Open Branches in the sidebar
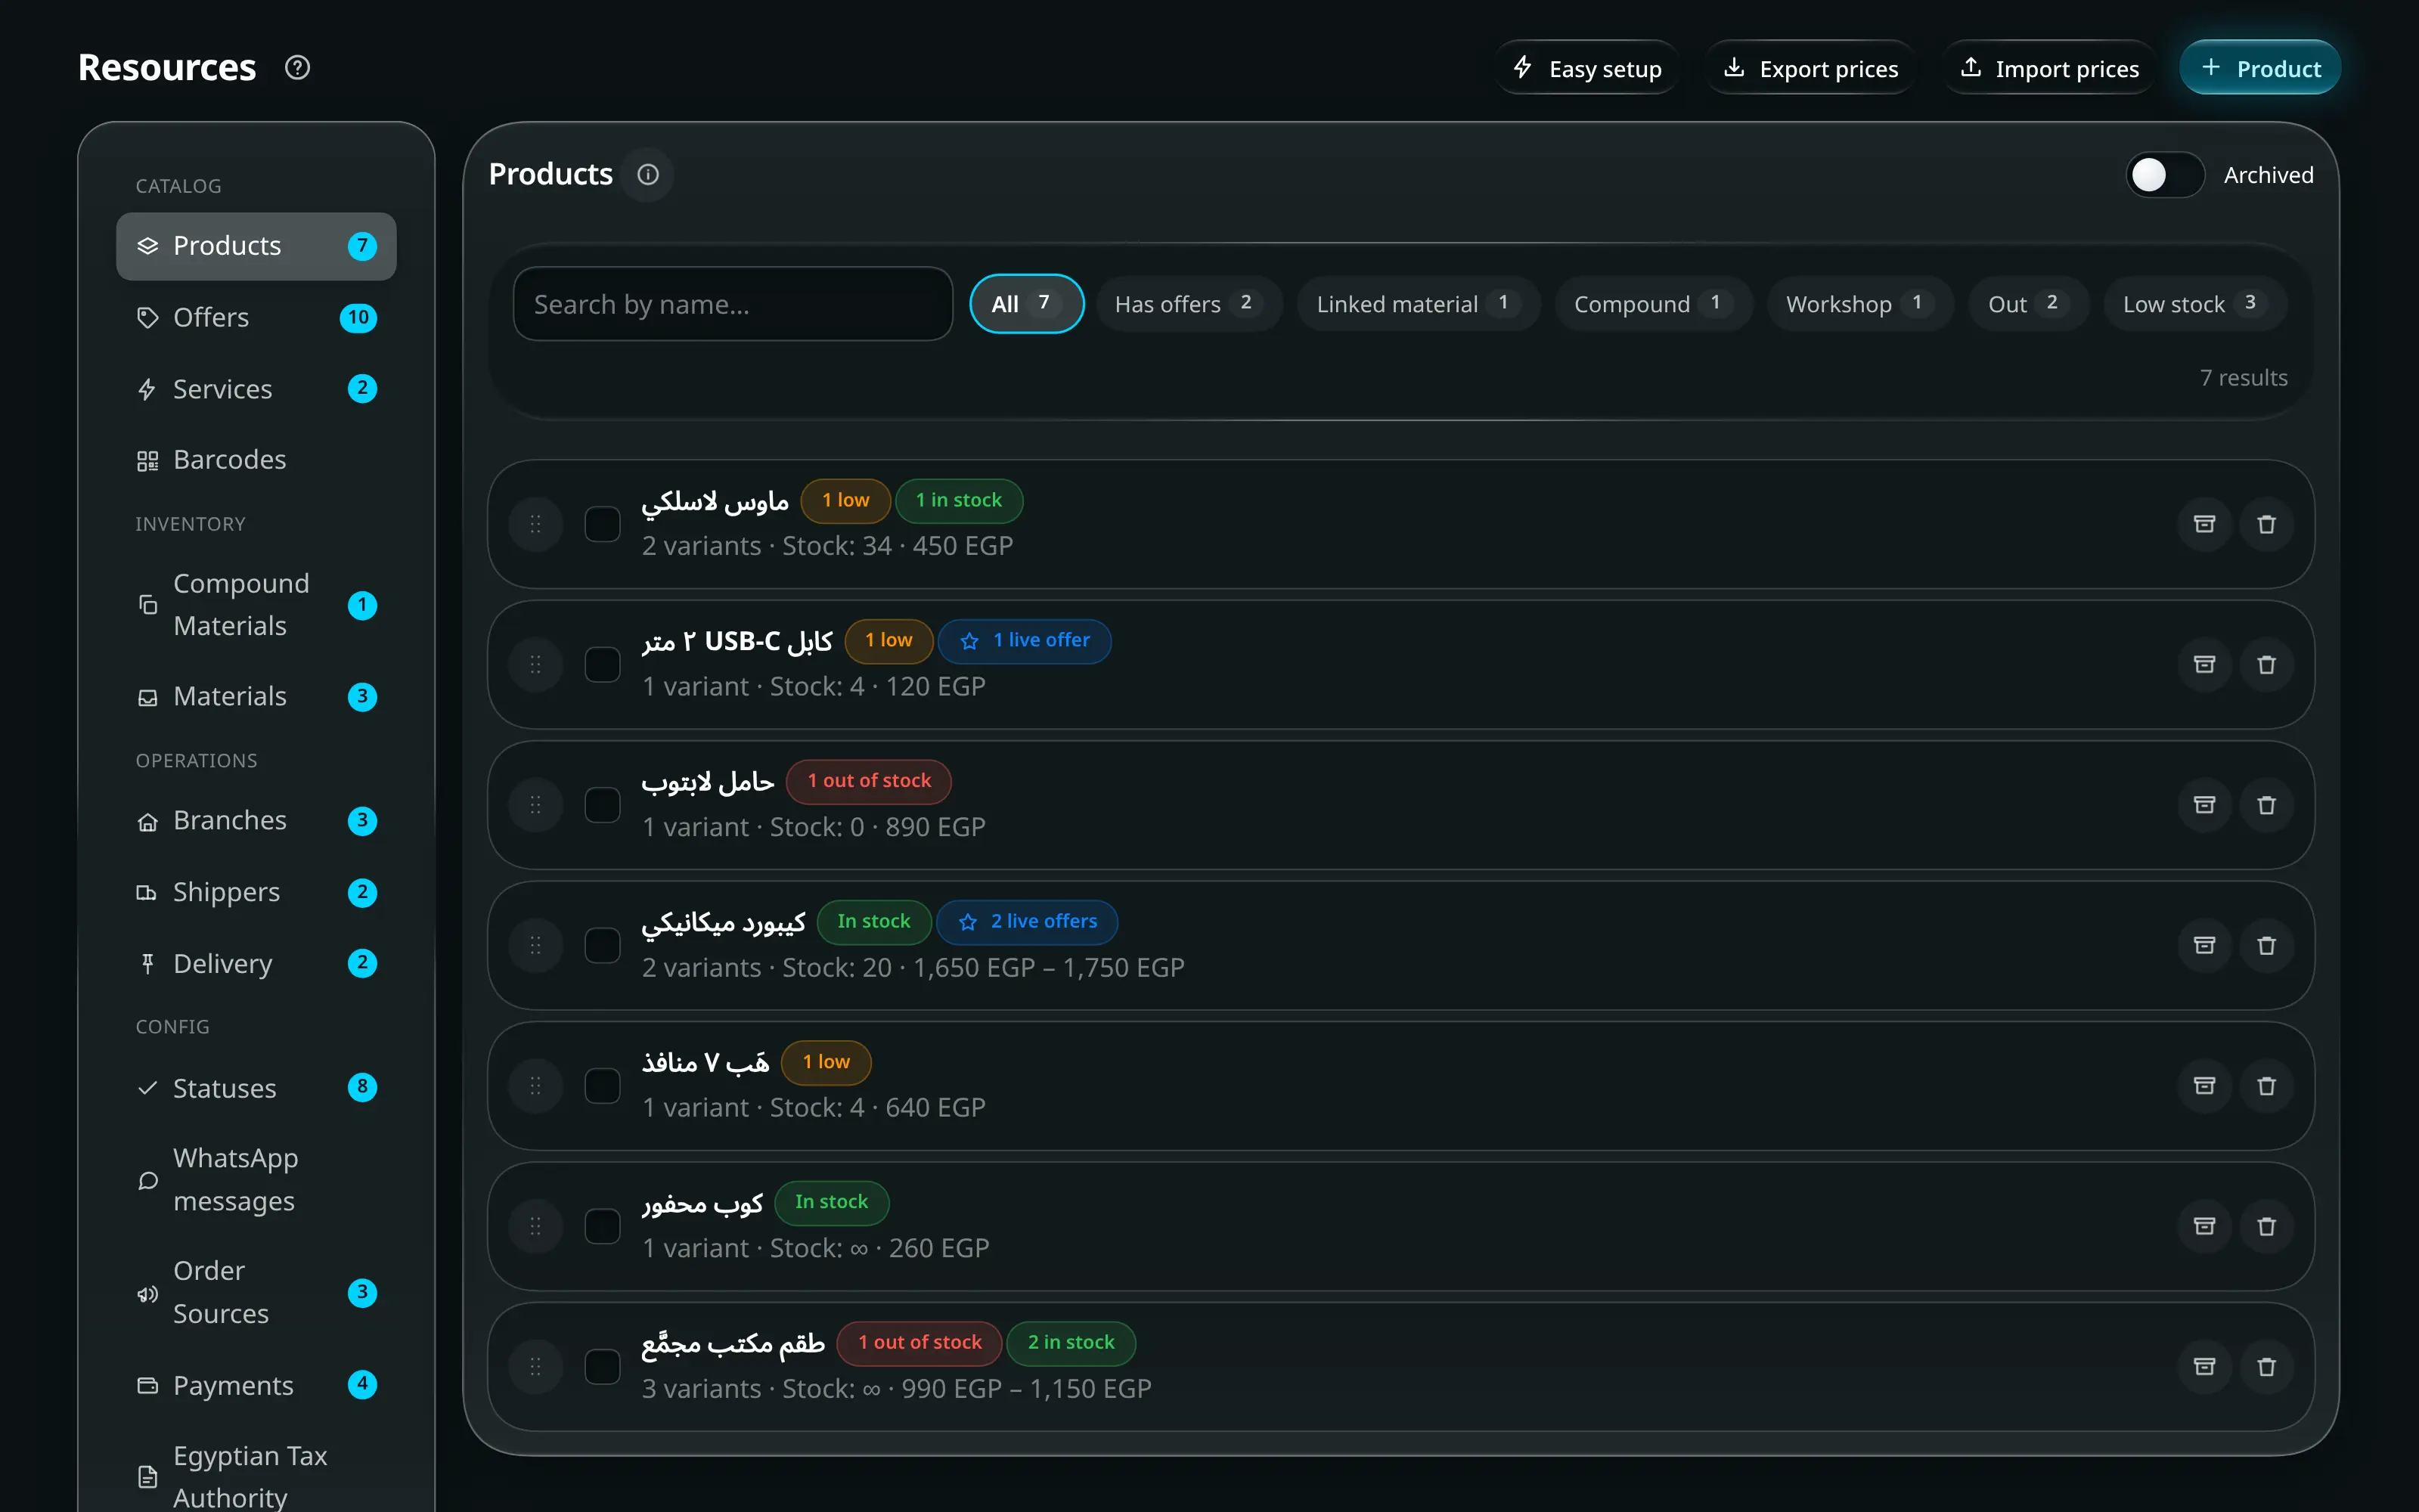Image resolution: width=2419 pixels, height=1512 pixels. (256, 821)
